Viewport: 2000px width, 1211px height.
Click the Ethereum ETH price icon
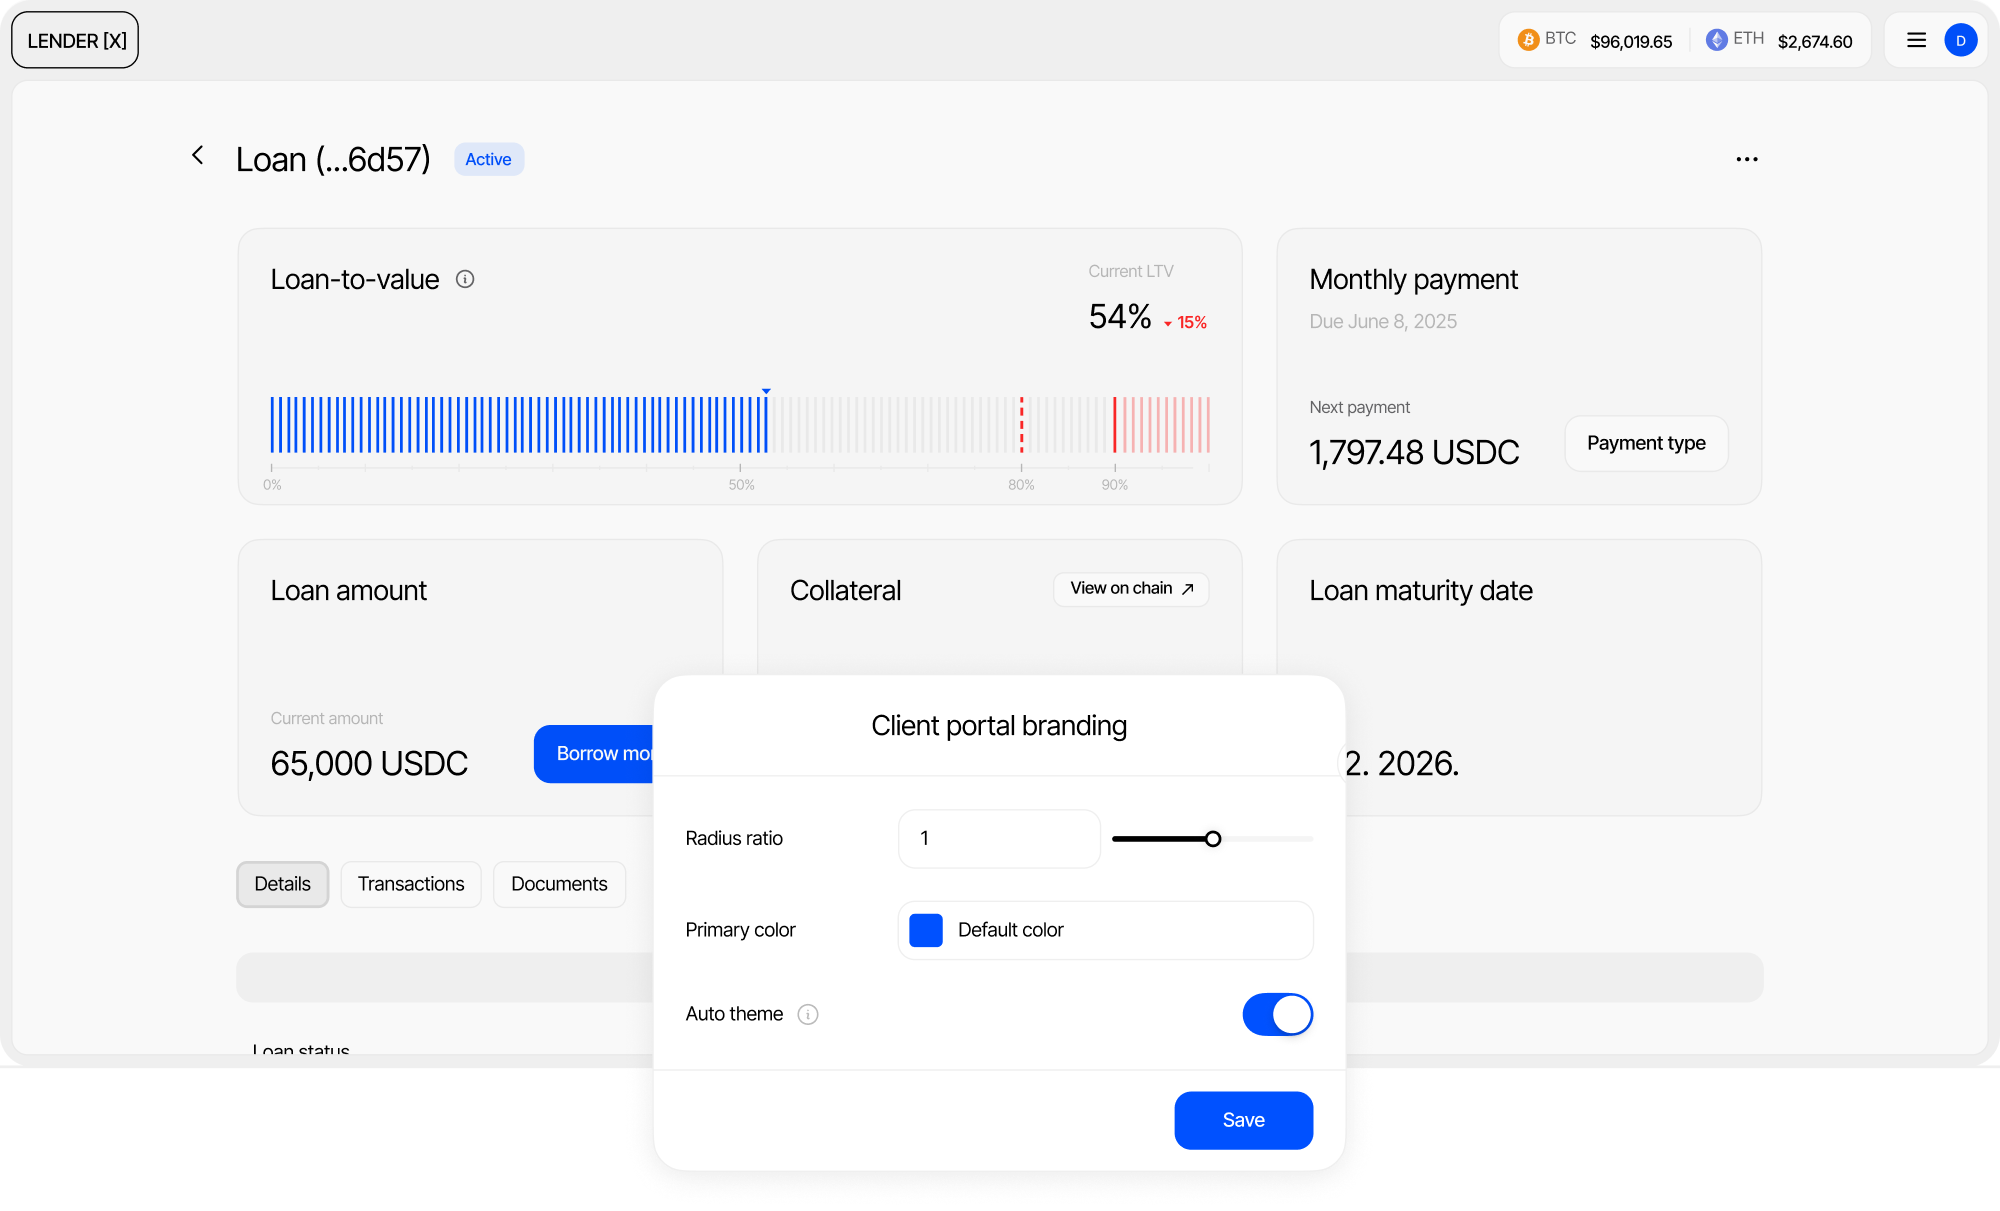(x=1716, y=40)
